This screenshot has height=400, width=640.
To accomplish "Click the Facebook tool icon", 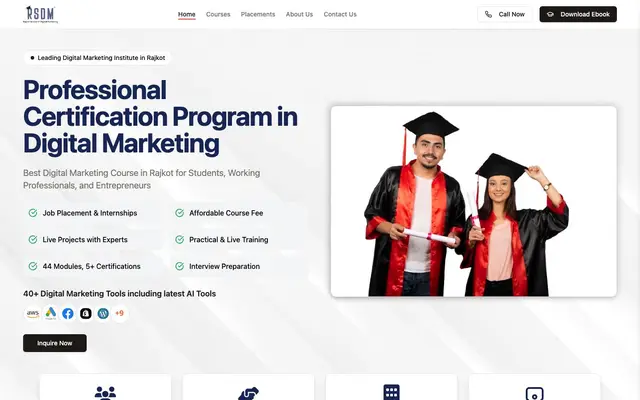I will click(x=68, y=313).
